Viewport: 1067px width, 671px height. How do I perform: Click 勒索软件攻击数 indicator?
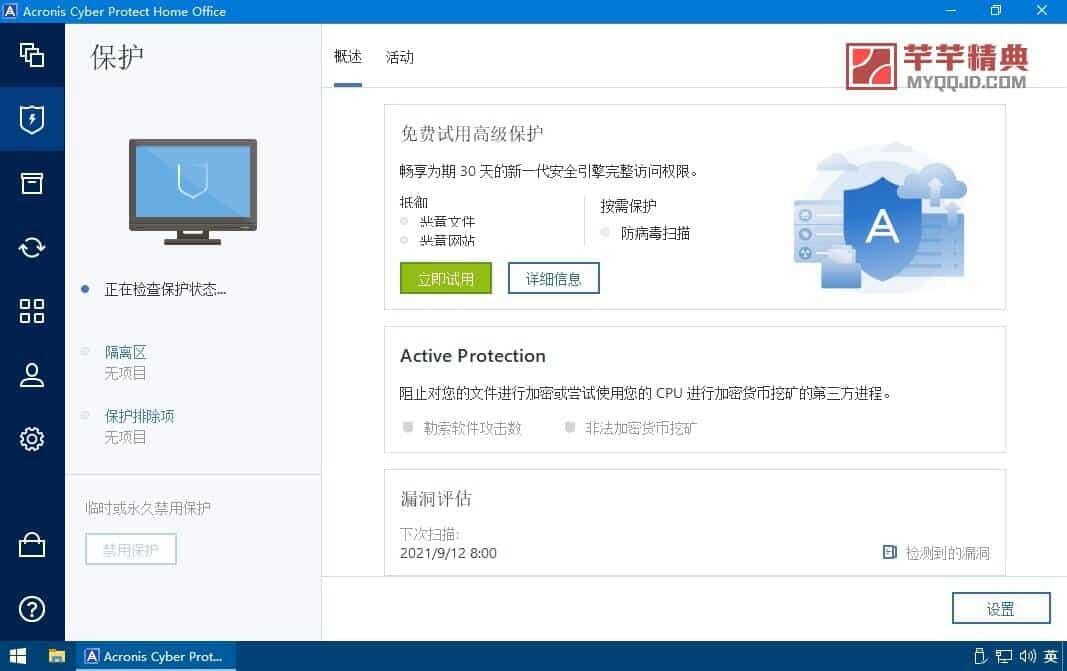(472, 428)
